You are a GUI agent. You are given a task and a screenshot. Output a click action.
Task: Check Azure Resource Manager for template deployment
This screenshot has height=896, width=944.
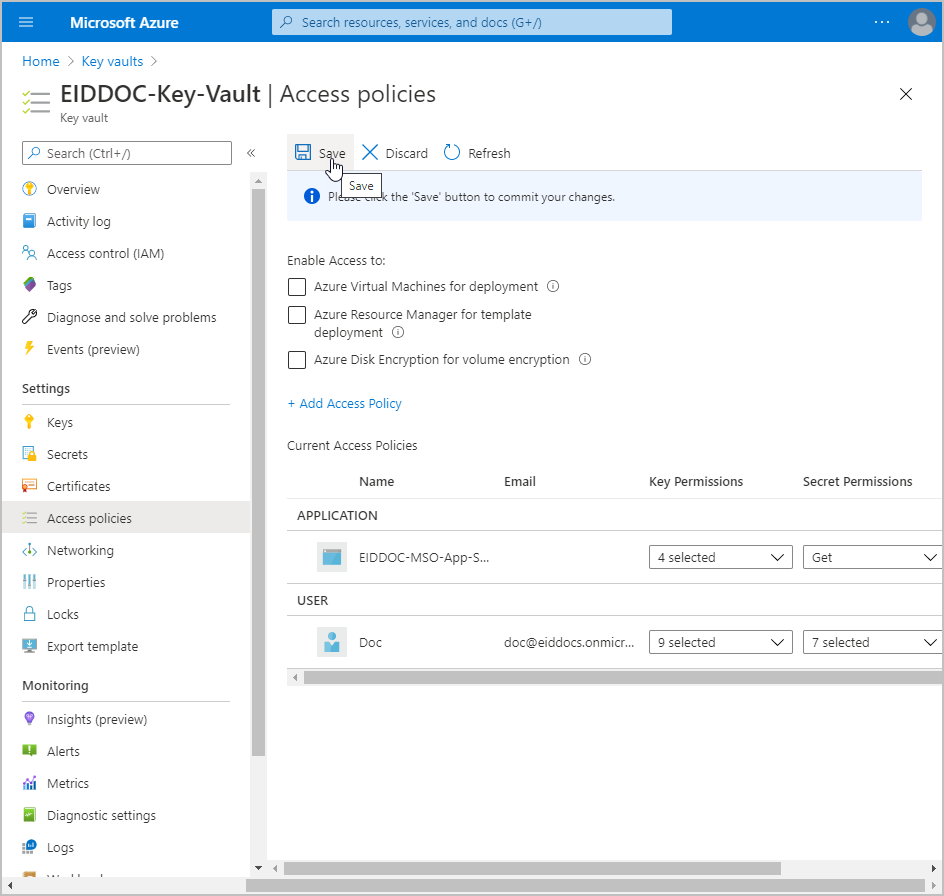[297, 315]
